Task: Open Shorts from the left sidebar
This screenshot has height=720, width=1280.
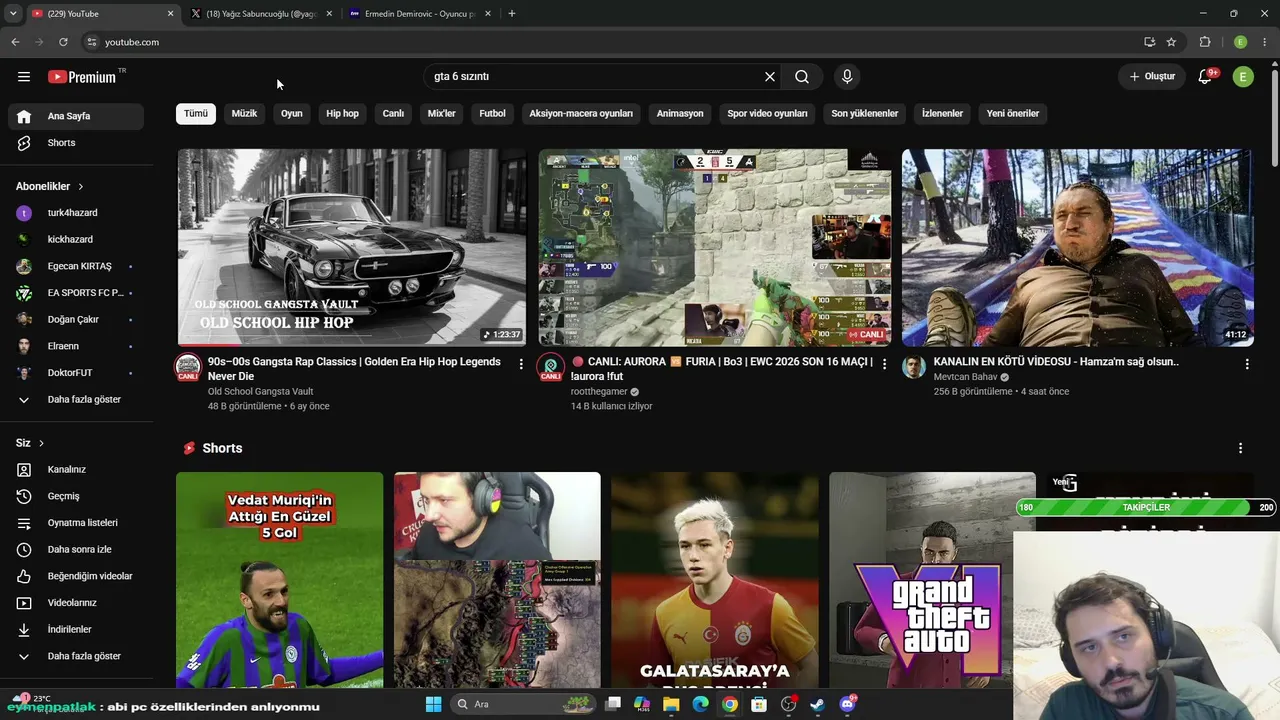Action: tap(76, 143)
